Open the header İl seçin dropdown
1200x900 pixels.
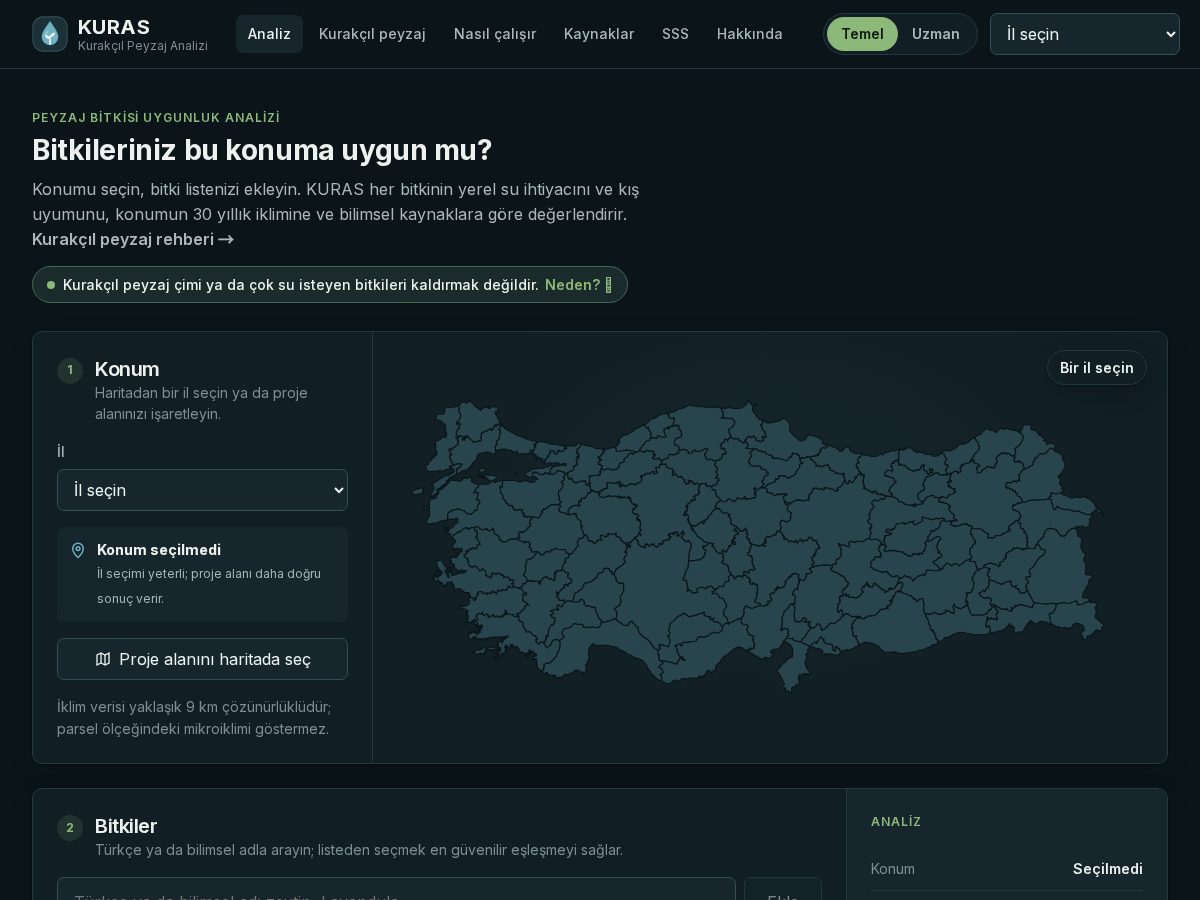[x=1085, y=34]
